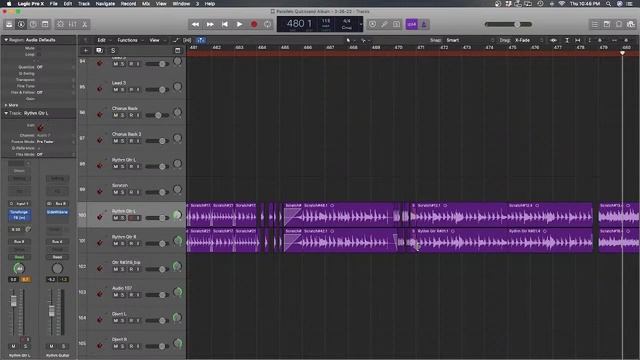Mute the Scratch track

coord(116,192)
